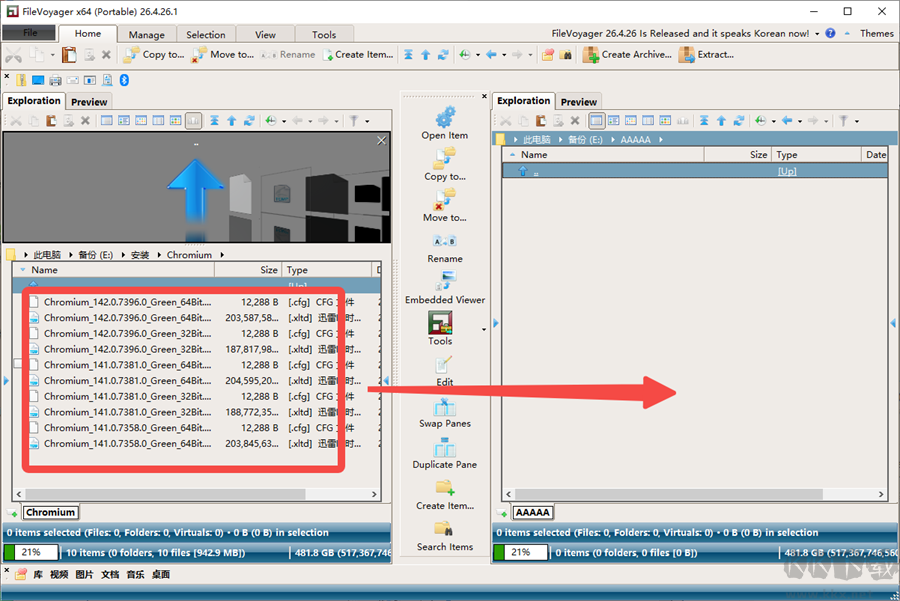Toggle 3D view mode in right pane toolbar

pos(682,121)
